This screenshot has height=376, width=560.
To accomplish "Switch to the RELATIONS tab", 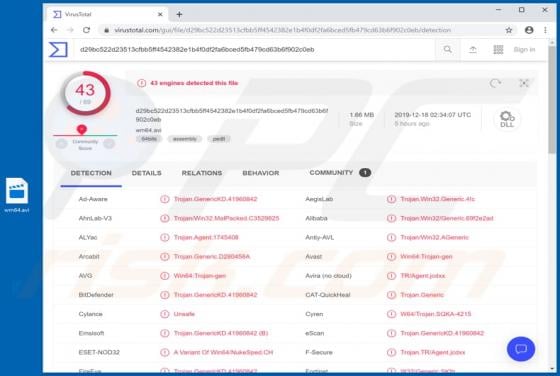I will coord(202,173).
